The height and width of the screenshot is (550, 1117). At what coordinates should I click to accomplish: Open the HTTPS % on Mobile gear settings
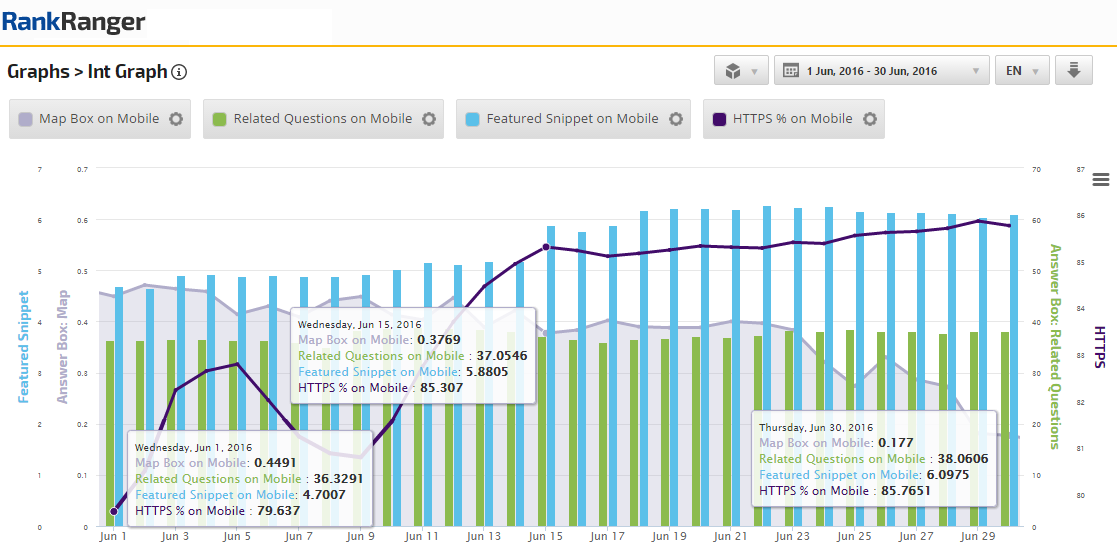point(870,119)
